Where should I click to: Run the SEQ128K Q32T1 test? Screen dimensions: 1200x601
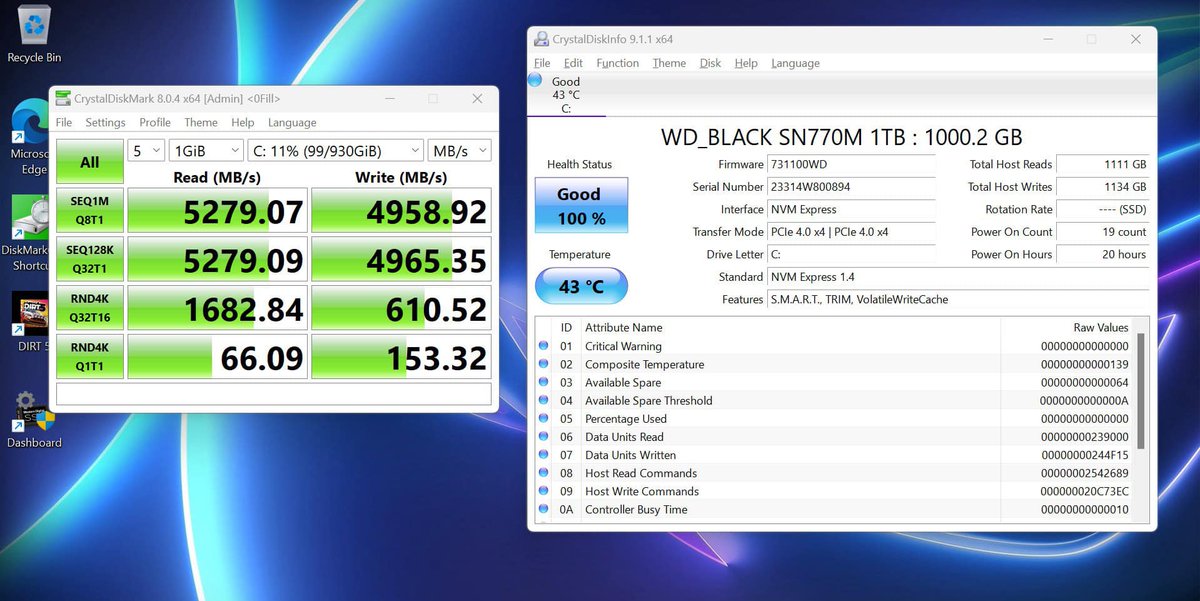point(90,260)
